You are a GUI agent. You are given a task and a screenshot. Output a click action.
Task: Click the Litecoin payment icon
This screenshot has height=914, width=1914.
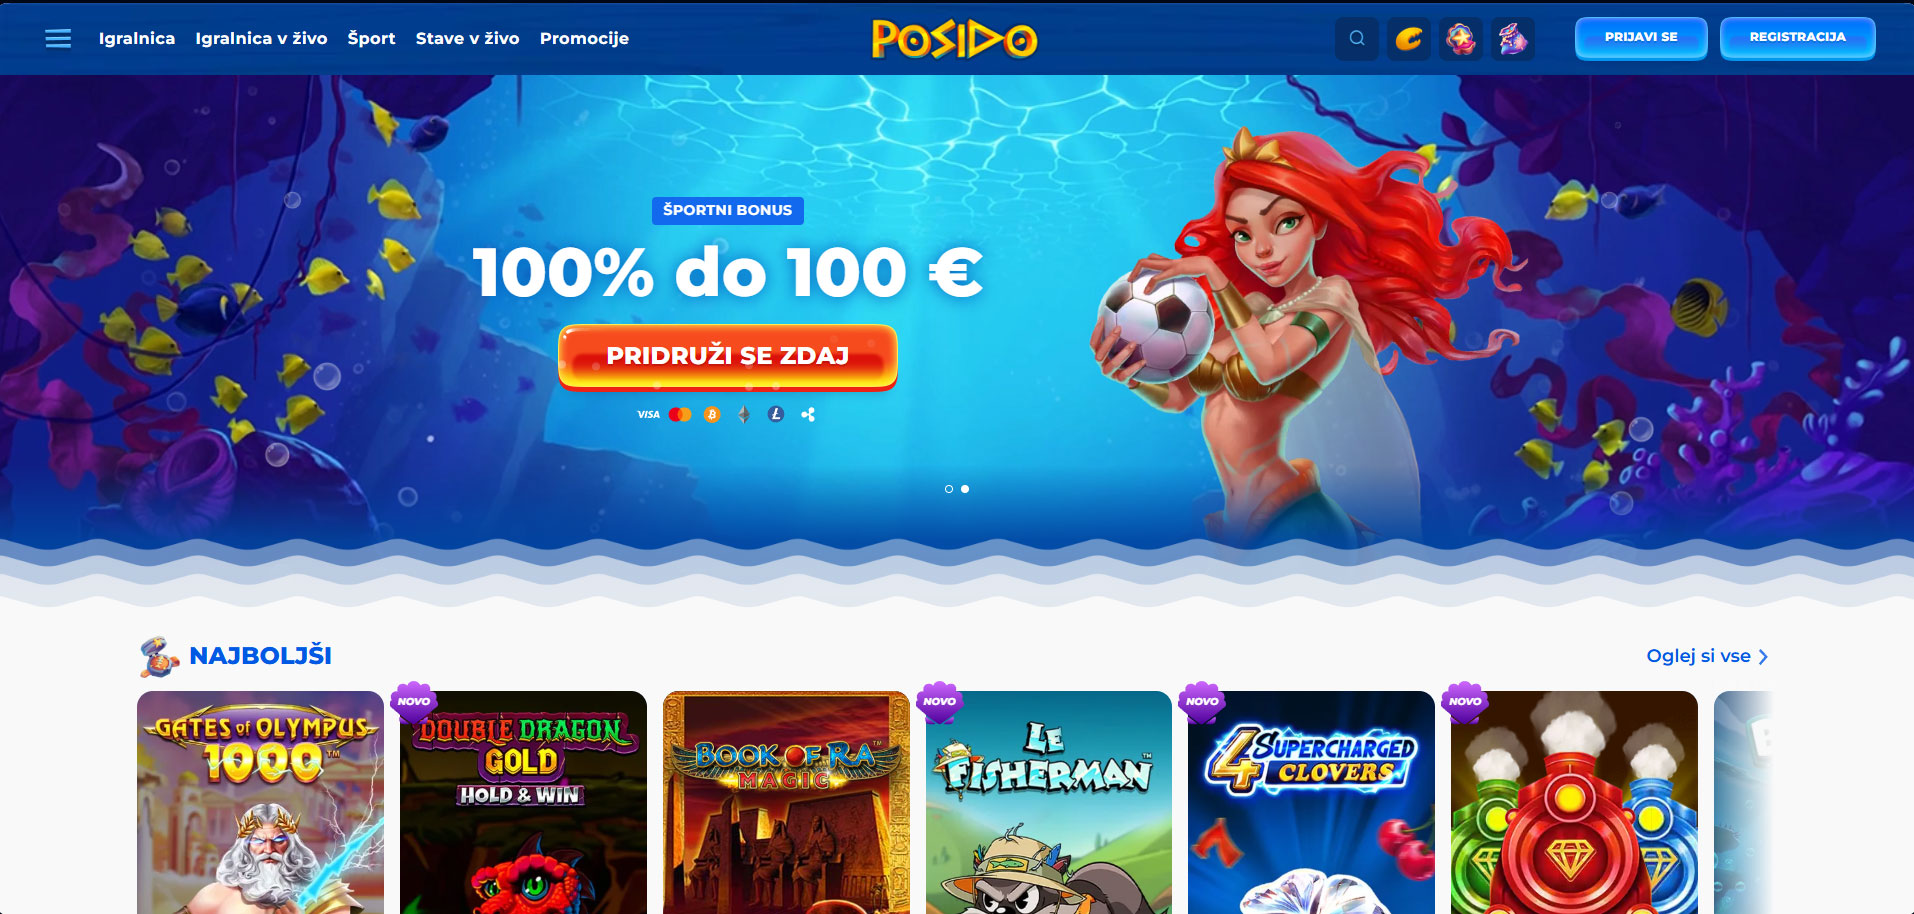776,414
